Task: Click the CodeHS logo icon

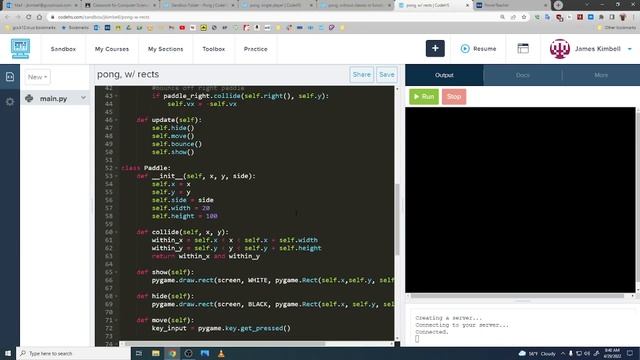Action: [20, 49]
